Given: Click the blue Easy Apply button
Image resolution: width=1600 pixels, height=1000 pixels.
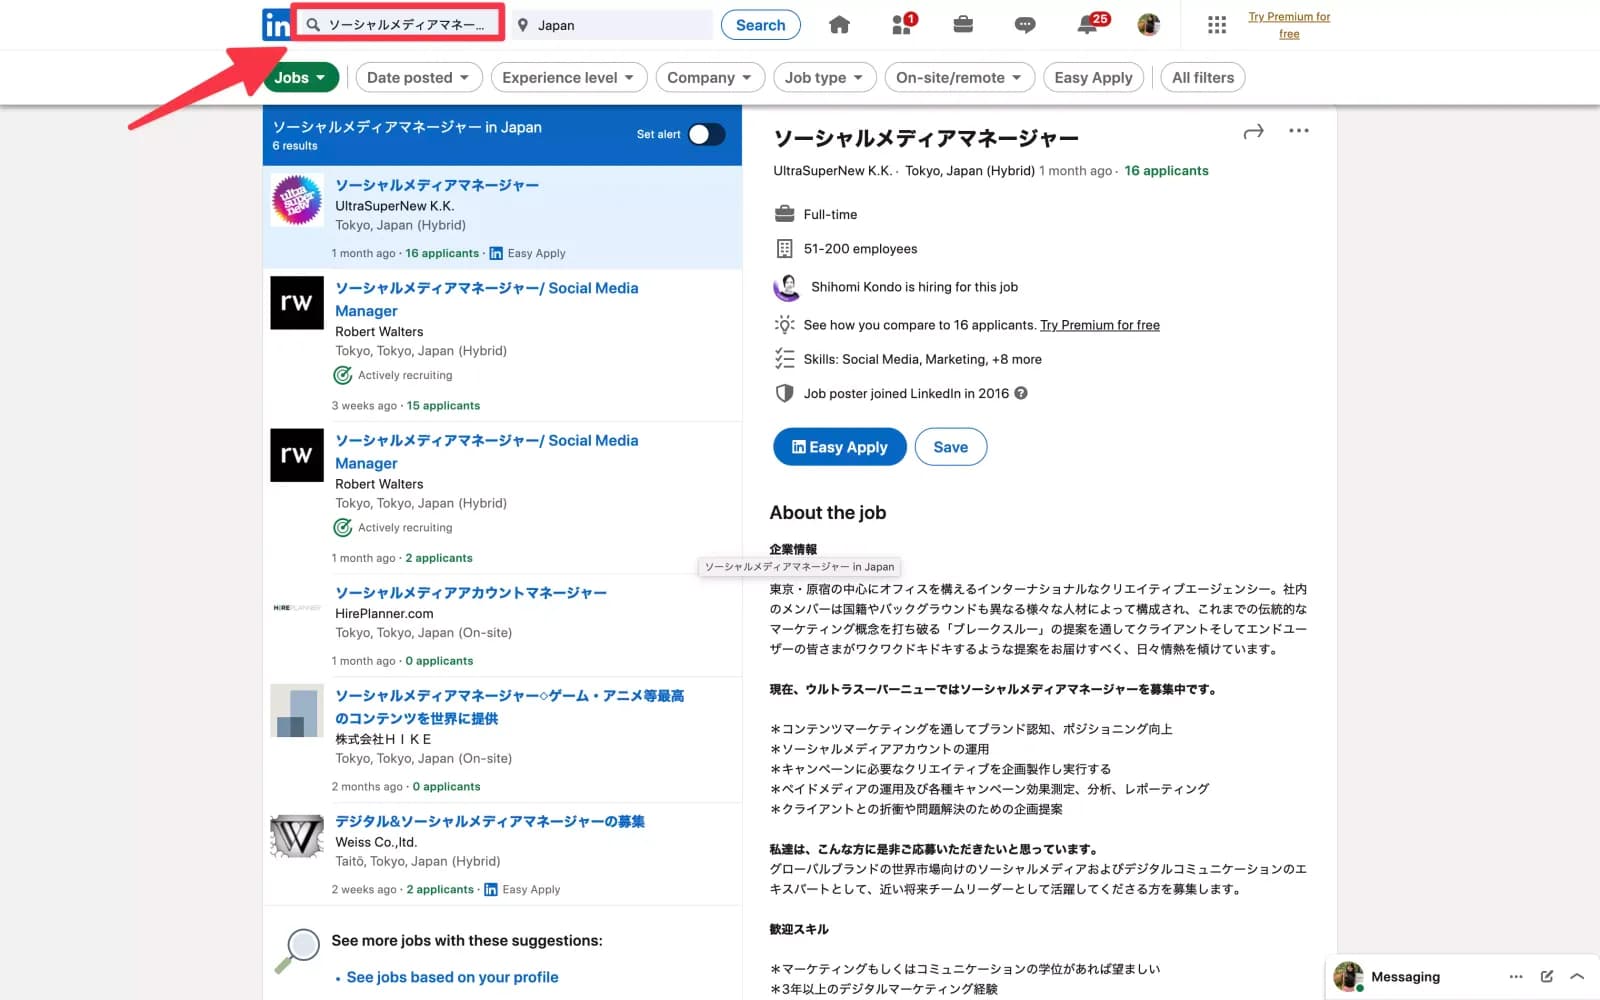Looking at the screenshot, I should pos(839,447).
